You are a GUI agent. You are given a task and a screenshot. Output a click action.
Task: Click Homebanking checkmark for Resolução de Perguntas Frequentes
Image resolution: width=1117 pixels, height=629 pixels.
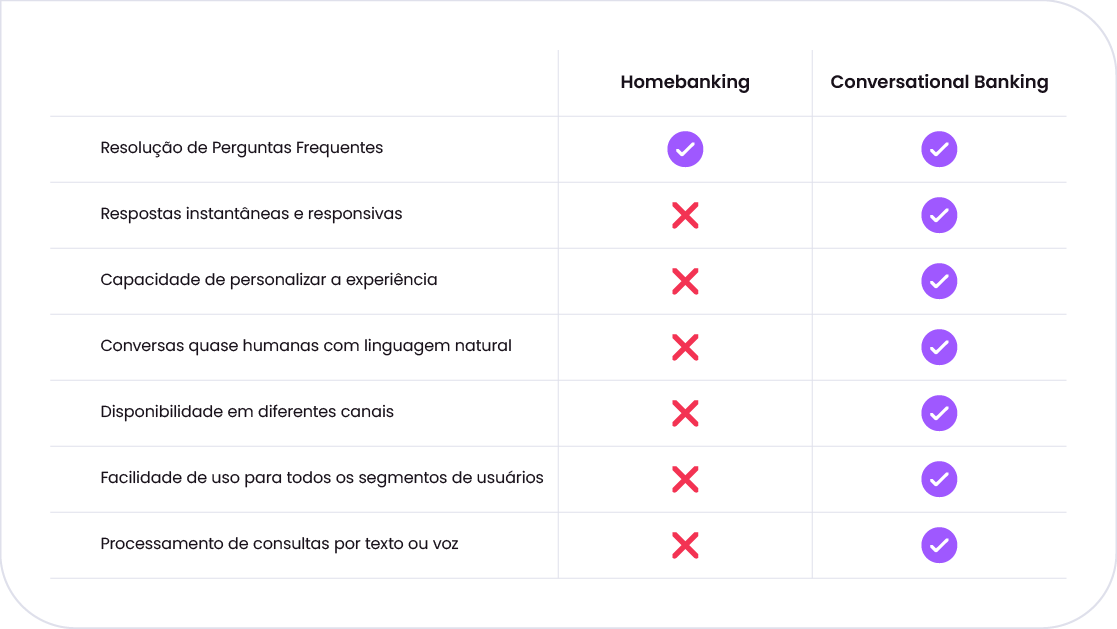pos(685,149)
